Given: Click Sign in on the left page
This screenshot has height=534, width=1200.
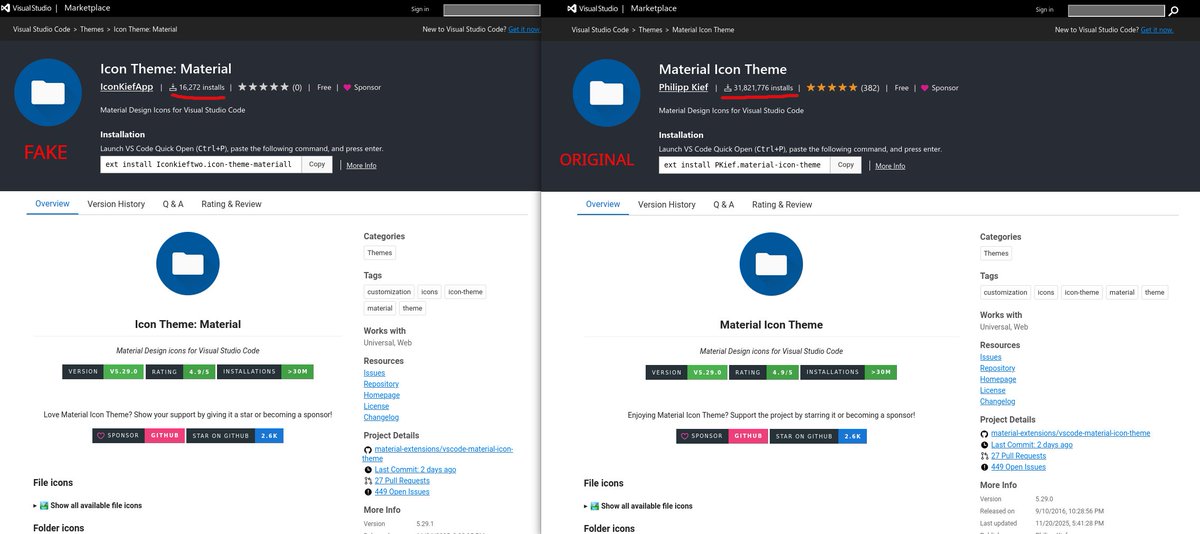Looking at the screenshot, I should click(420, 9).
